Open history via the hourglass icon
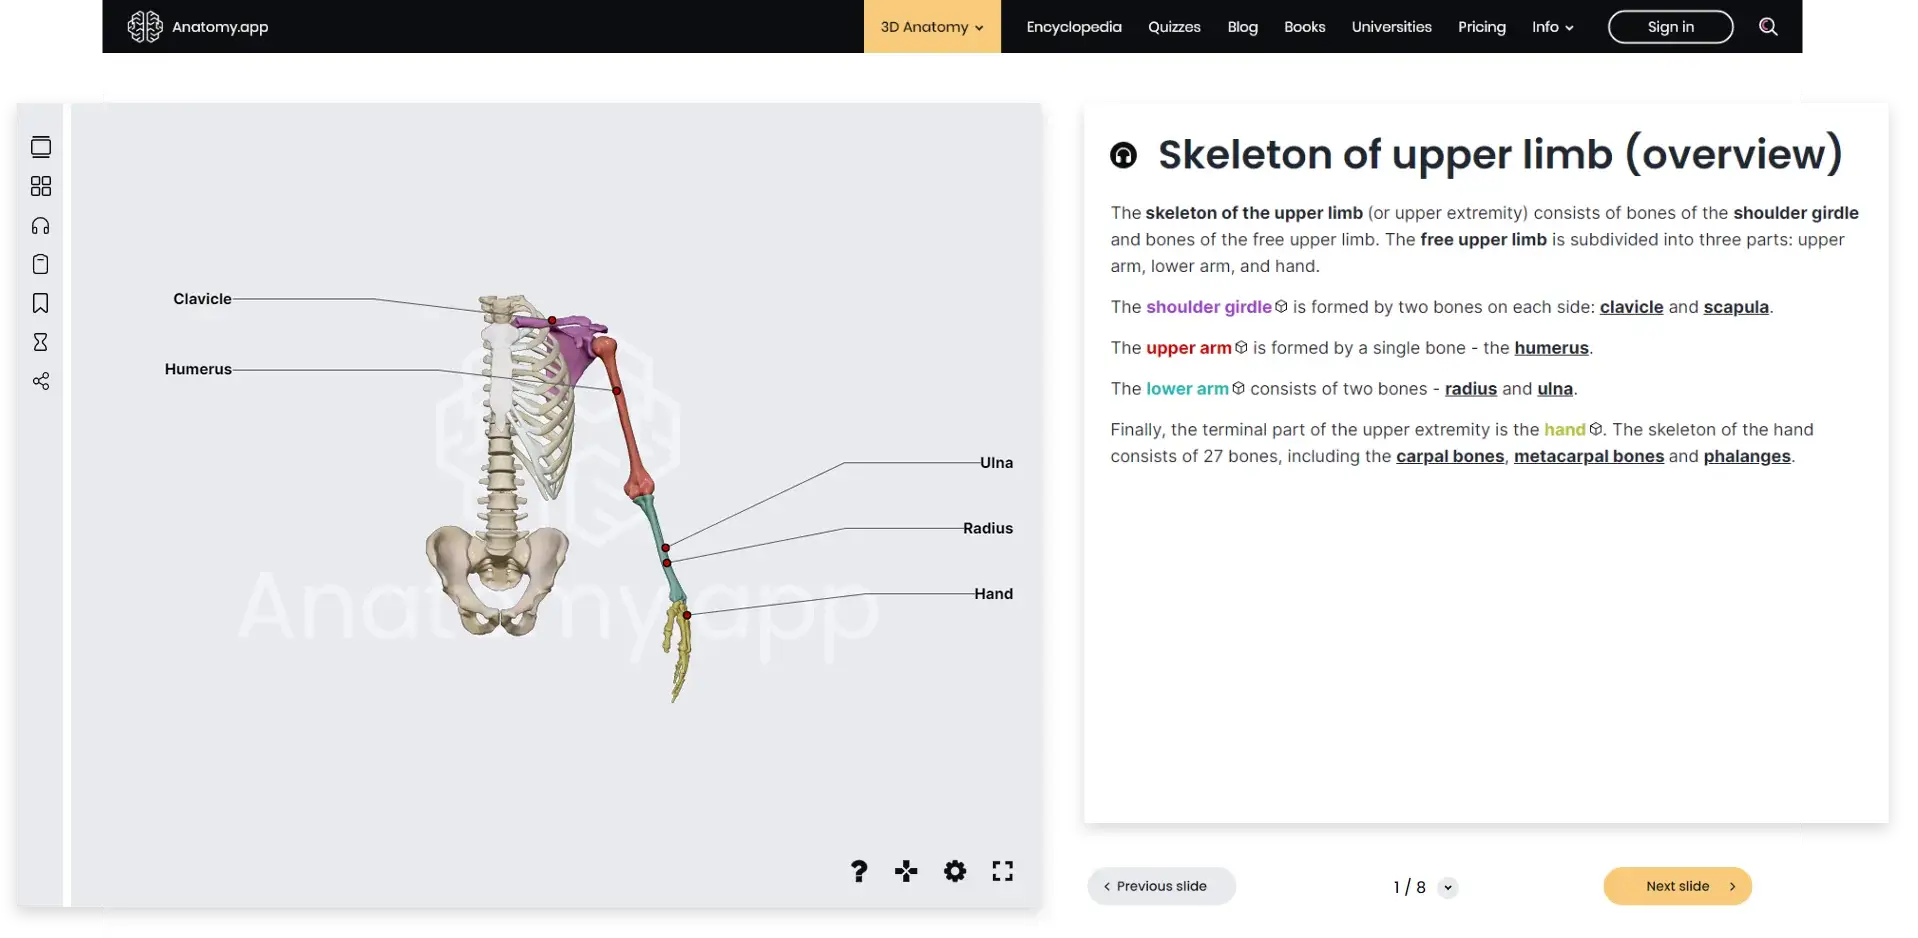Image resolution: width=1918 pixels, height=938 pixels. (x=41, y=342)
